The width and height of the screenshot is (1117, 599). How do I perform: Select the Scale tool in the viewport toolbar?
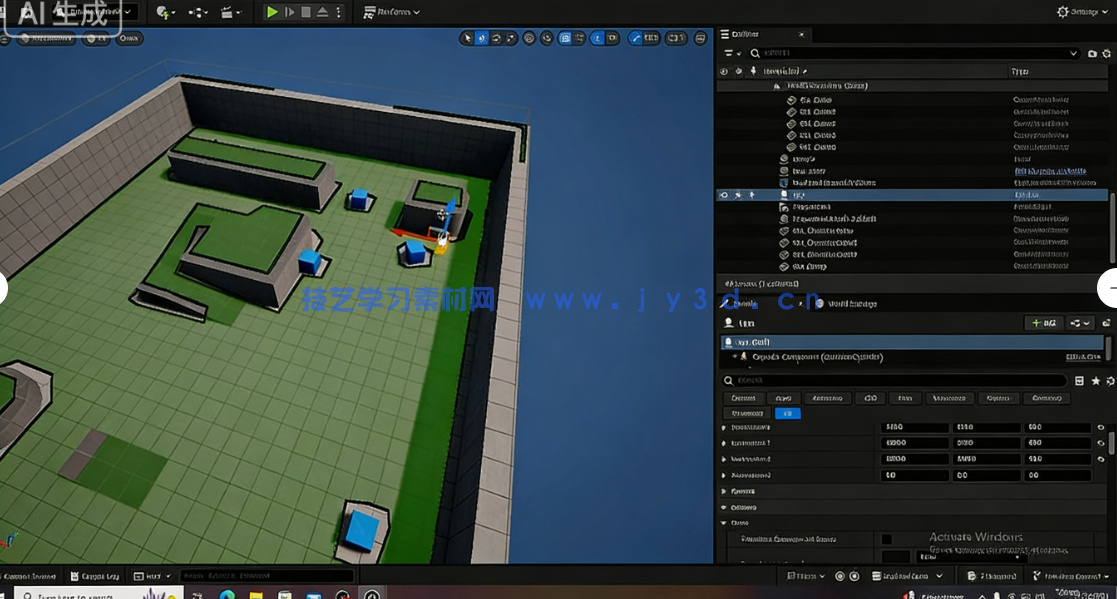(510, 38)
